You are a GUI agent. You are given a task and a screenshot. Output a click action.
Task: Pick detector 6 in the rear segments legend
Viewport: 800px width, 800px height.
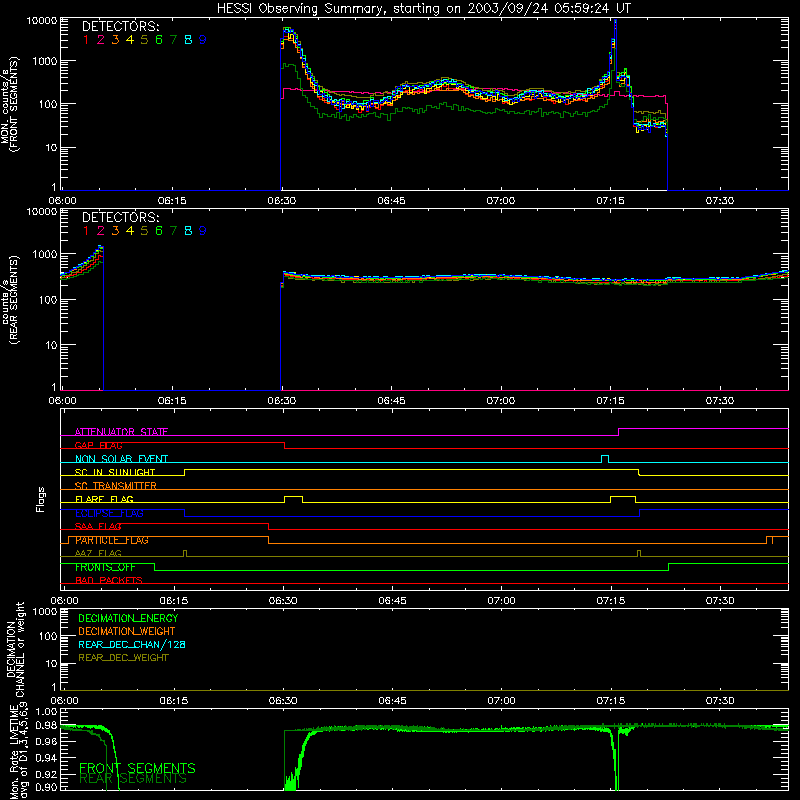[x=159, y=231]
